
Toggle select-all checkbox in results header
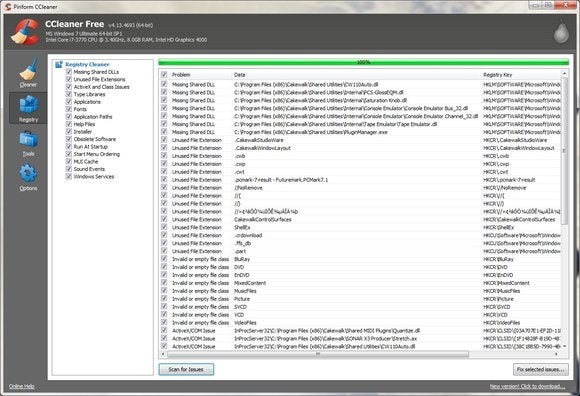tap(164, 74)
